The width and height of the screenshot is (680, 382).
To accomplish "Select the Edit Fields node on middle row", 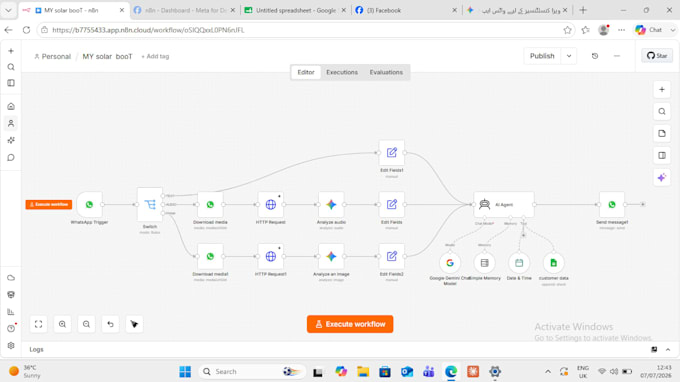I will (392, 204).
